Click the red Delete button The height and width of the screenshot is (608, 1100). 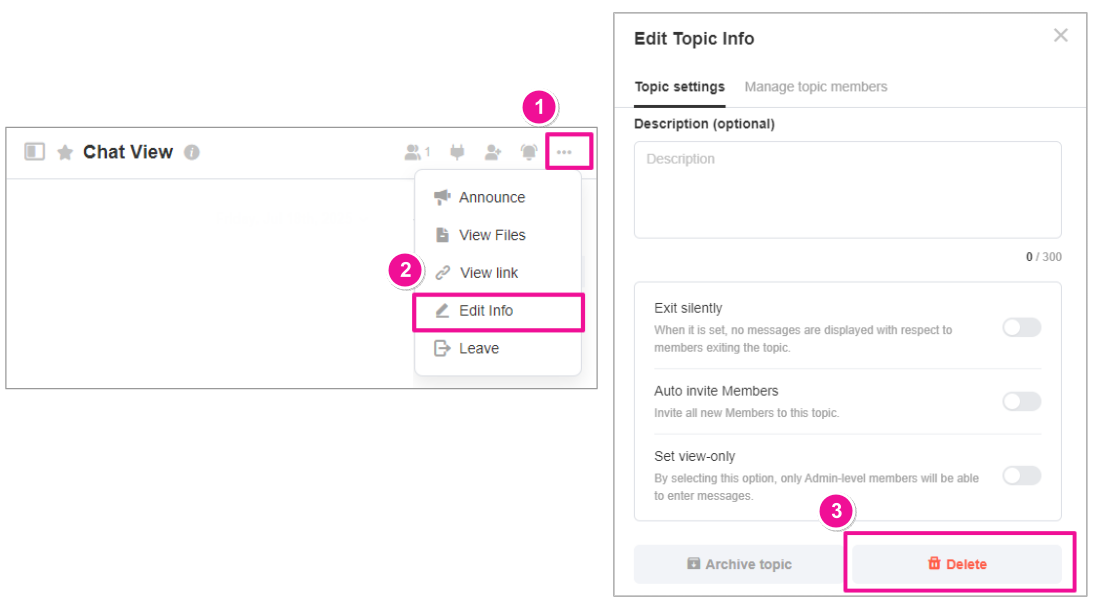pyautogui.click(x=957, y=564)
